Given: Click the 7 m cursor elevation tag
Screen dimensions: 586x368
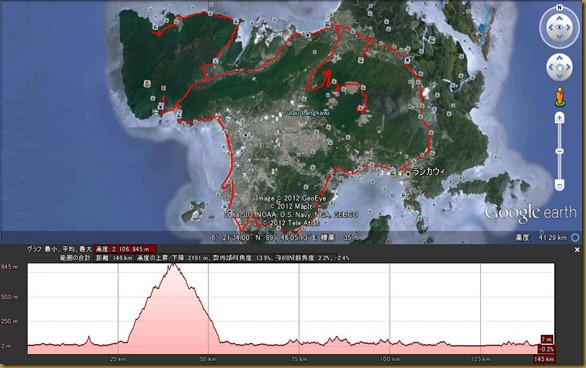Looking at the screenshot, I should point(547,339).
